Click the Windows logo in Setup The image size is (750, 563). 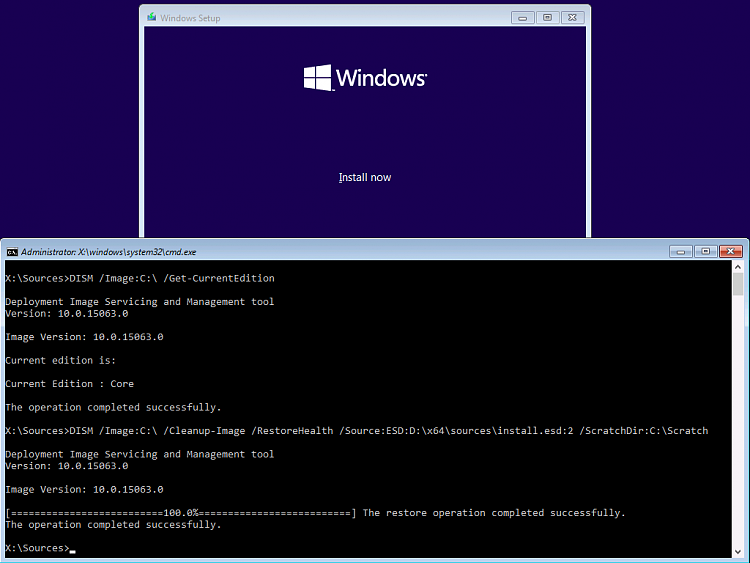pyautogui.click(x=365, y=77)
